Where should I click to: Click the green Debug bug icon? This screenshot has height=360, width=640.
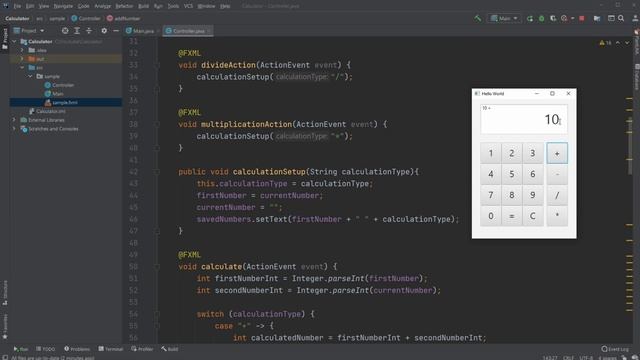coord(542,18)
